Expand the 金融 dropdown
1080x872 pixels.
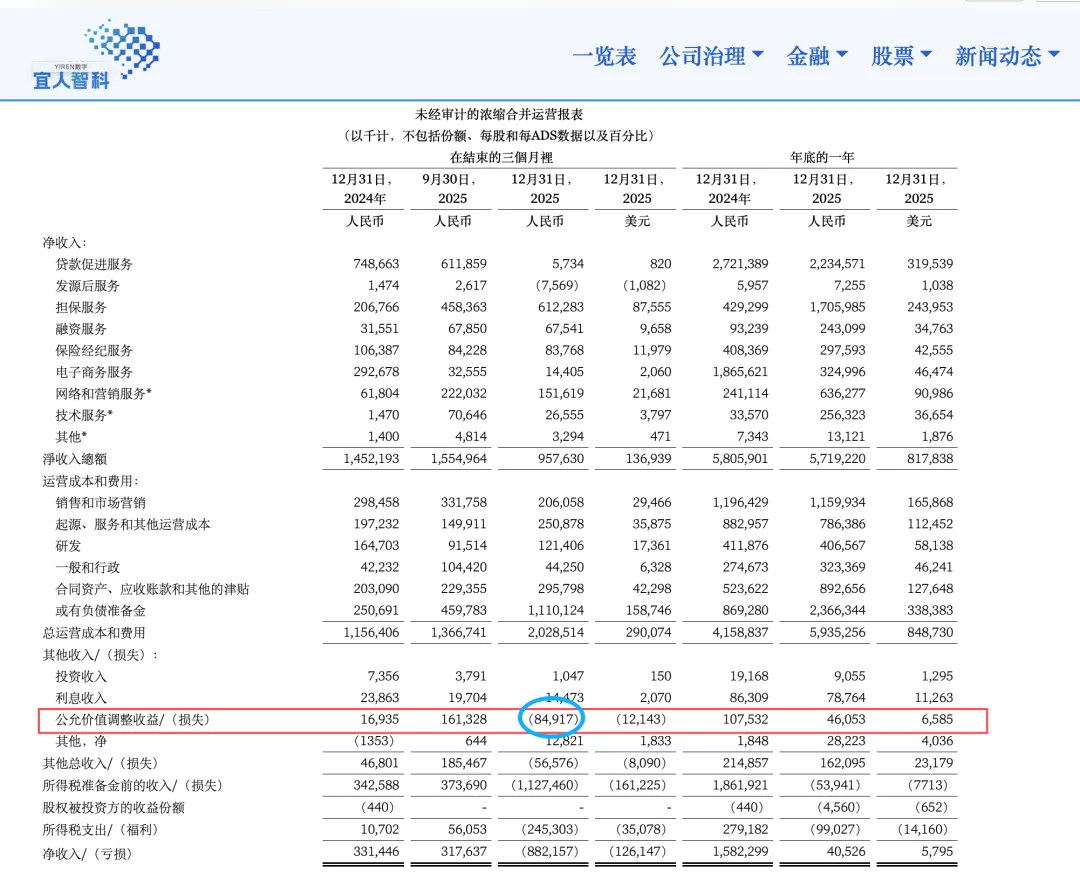pos(842,57)
